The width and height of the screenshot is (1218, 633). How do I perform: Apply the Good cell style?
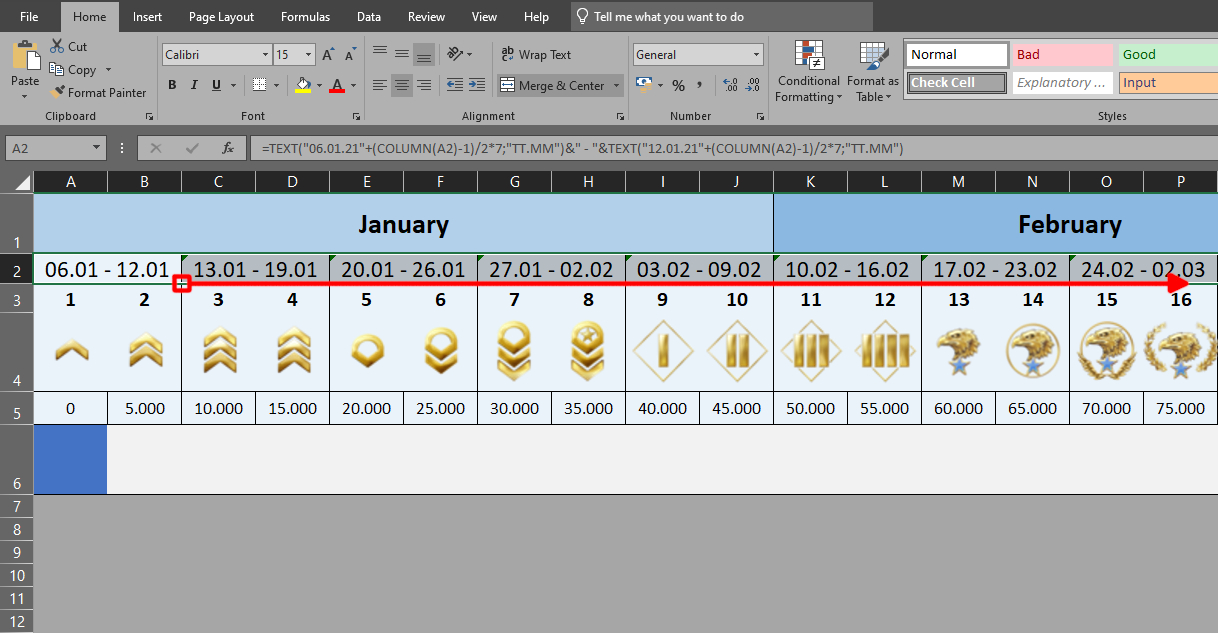pyautogui.click(x=1168, y=55)
